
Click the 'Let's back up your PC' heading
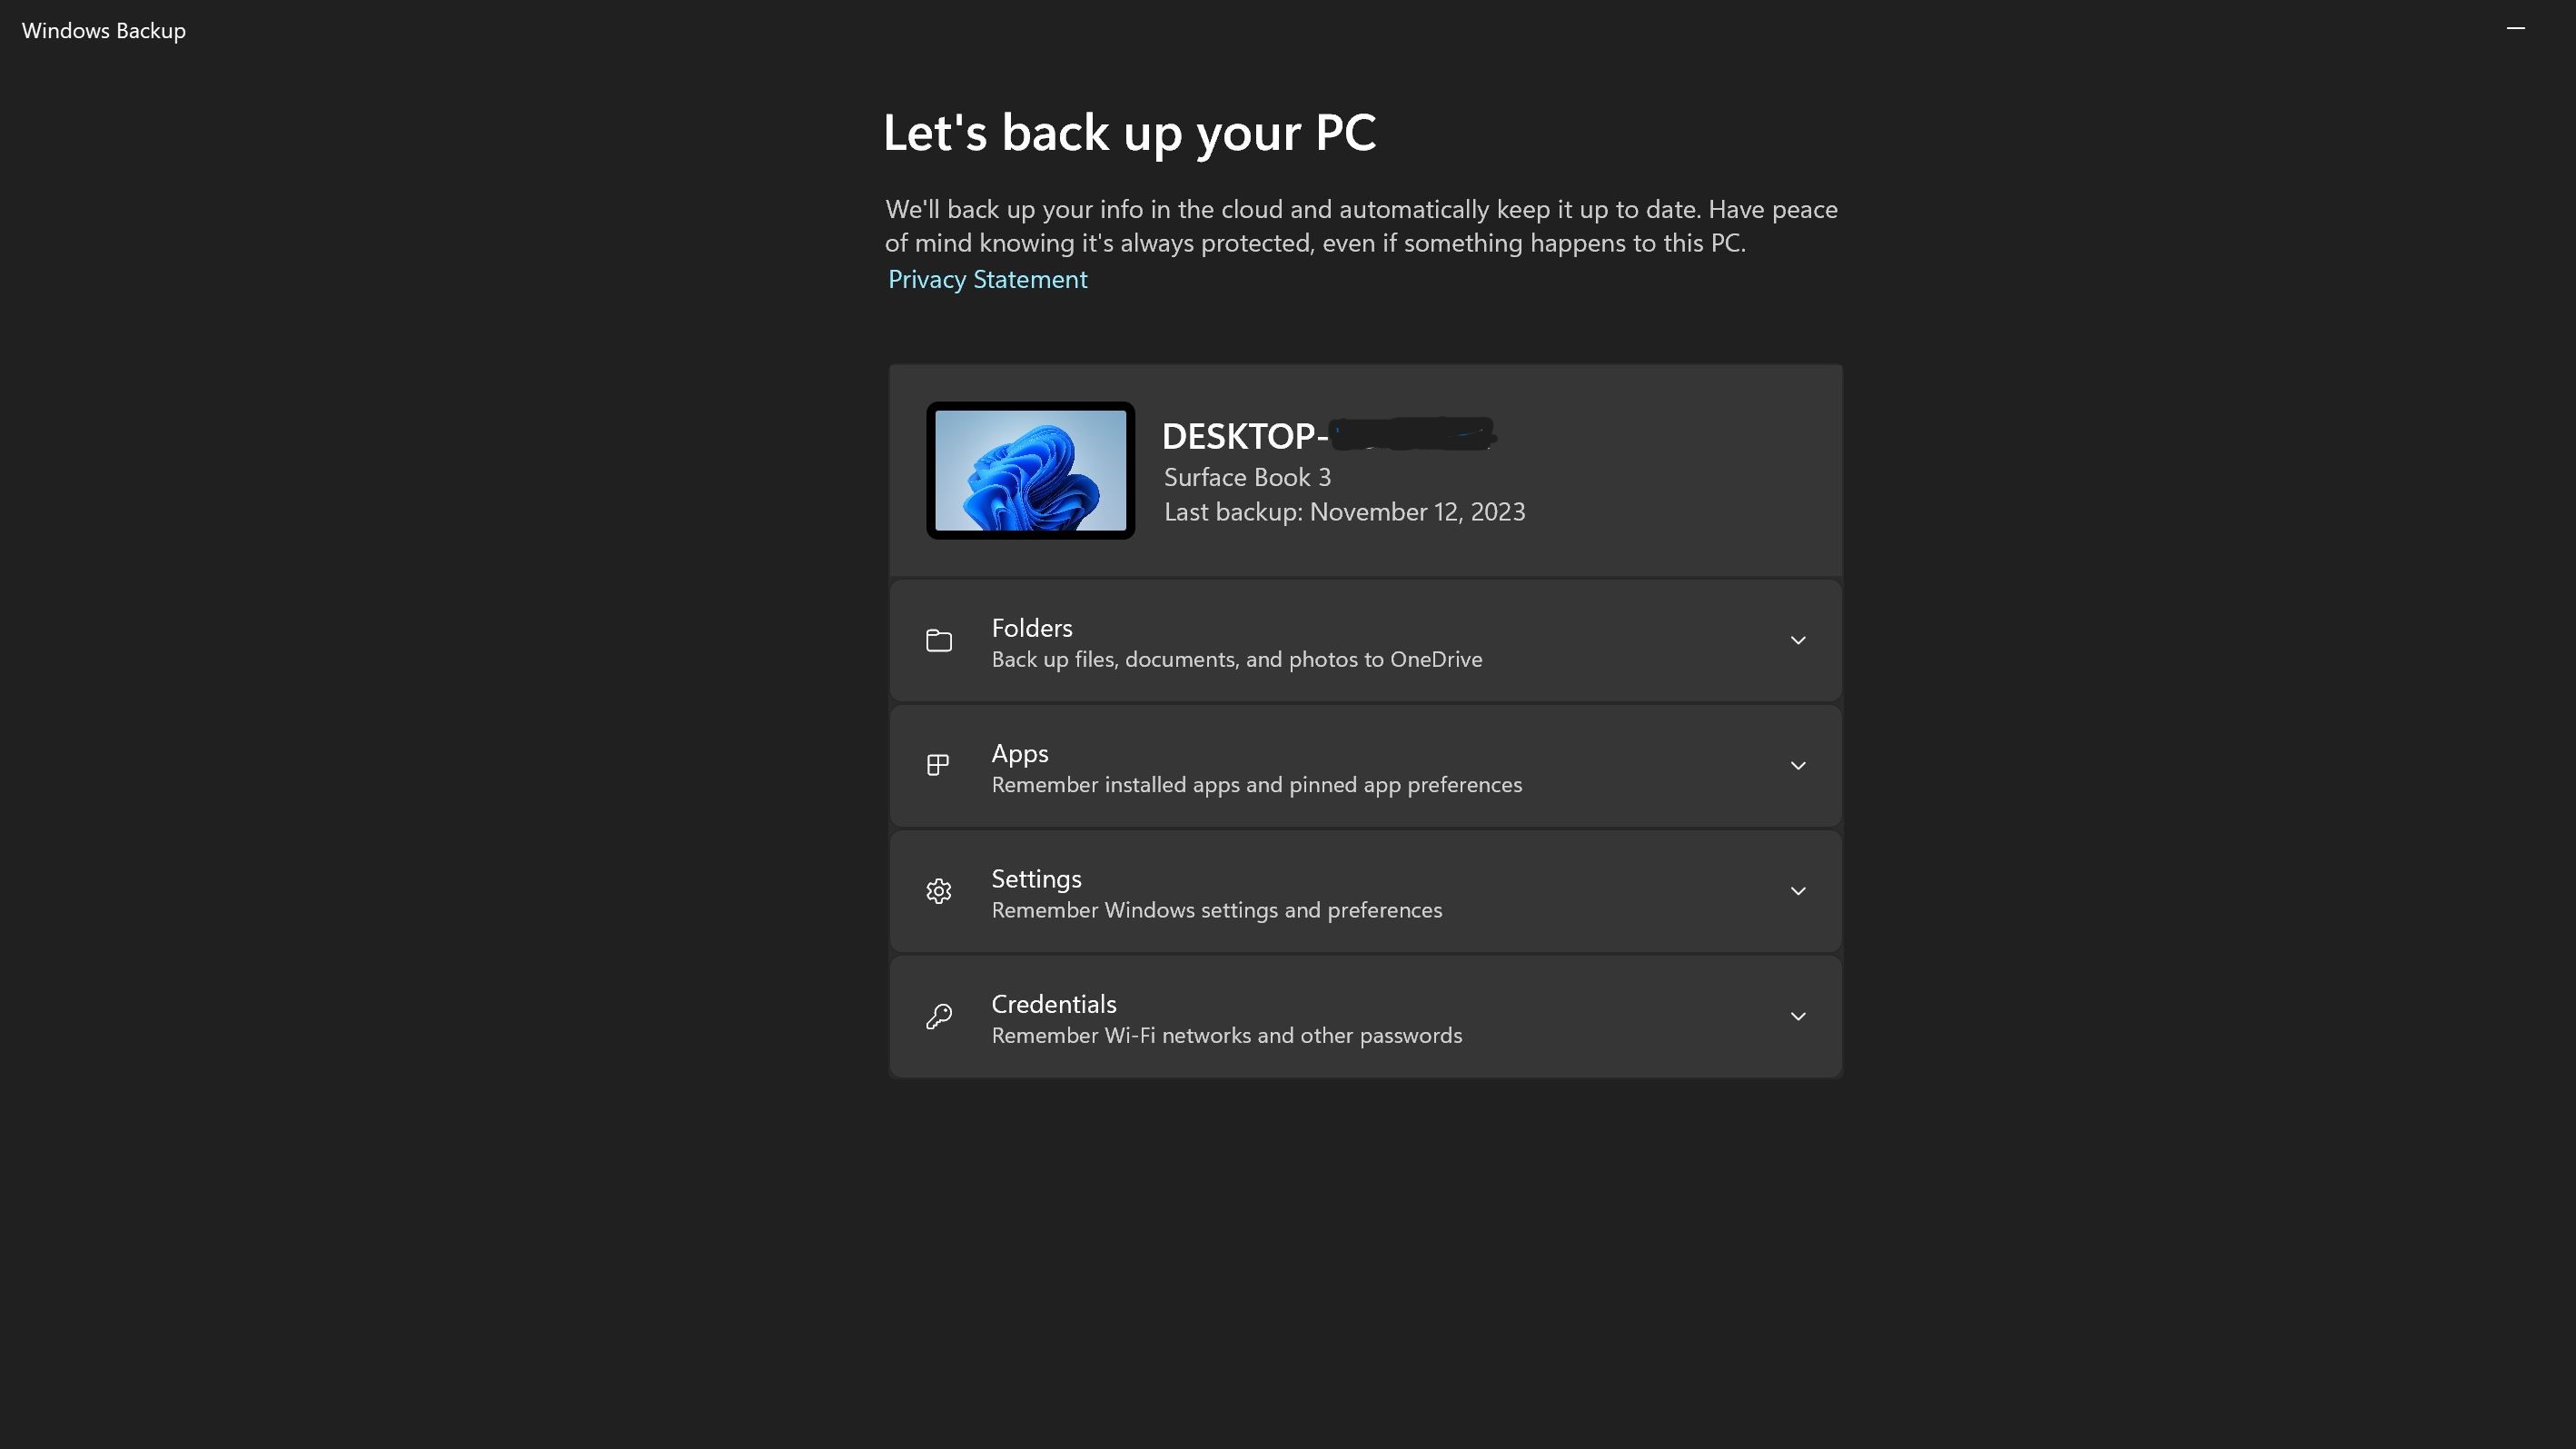[x=1129, y=133]
